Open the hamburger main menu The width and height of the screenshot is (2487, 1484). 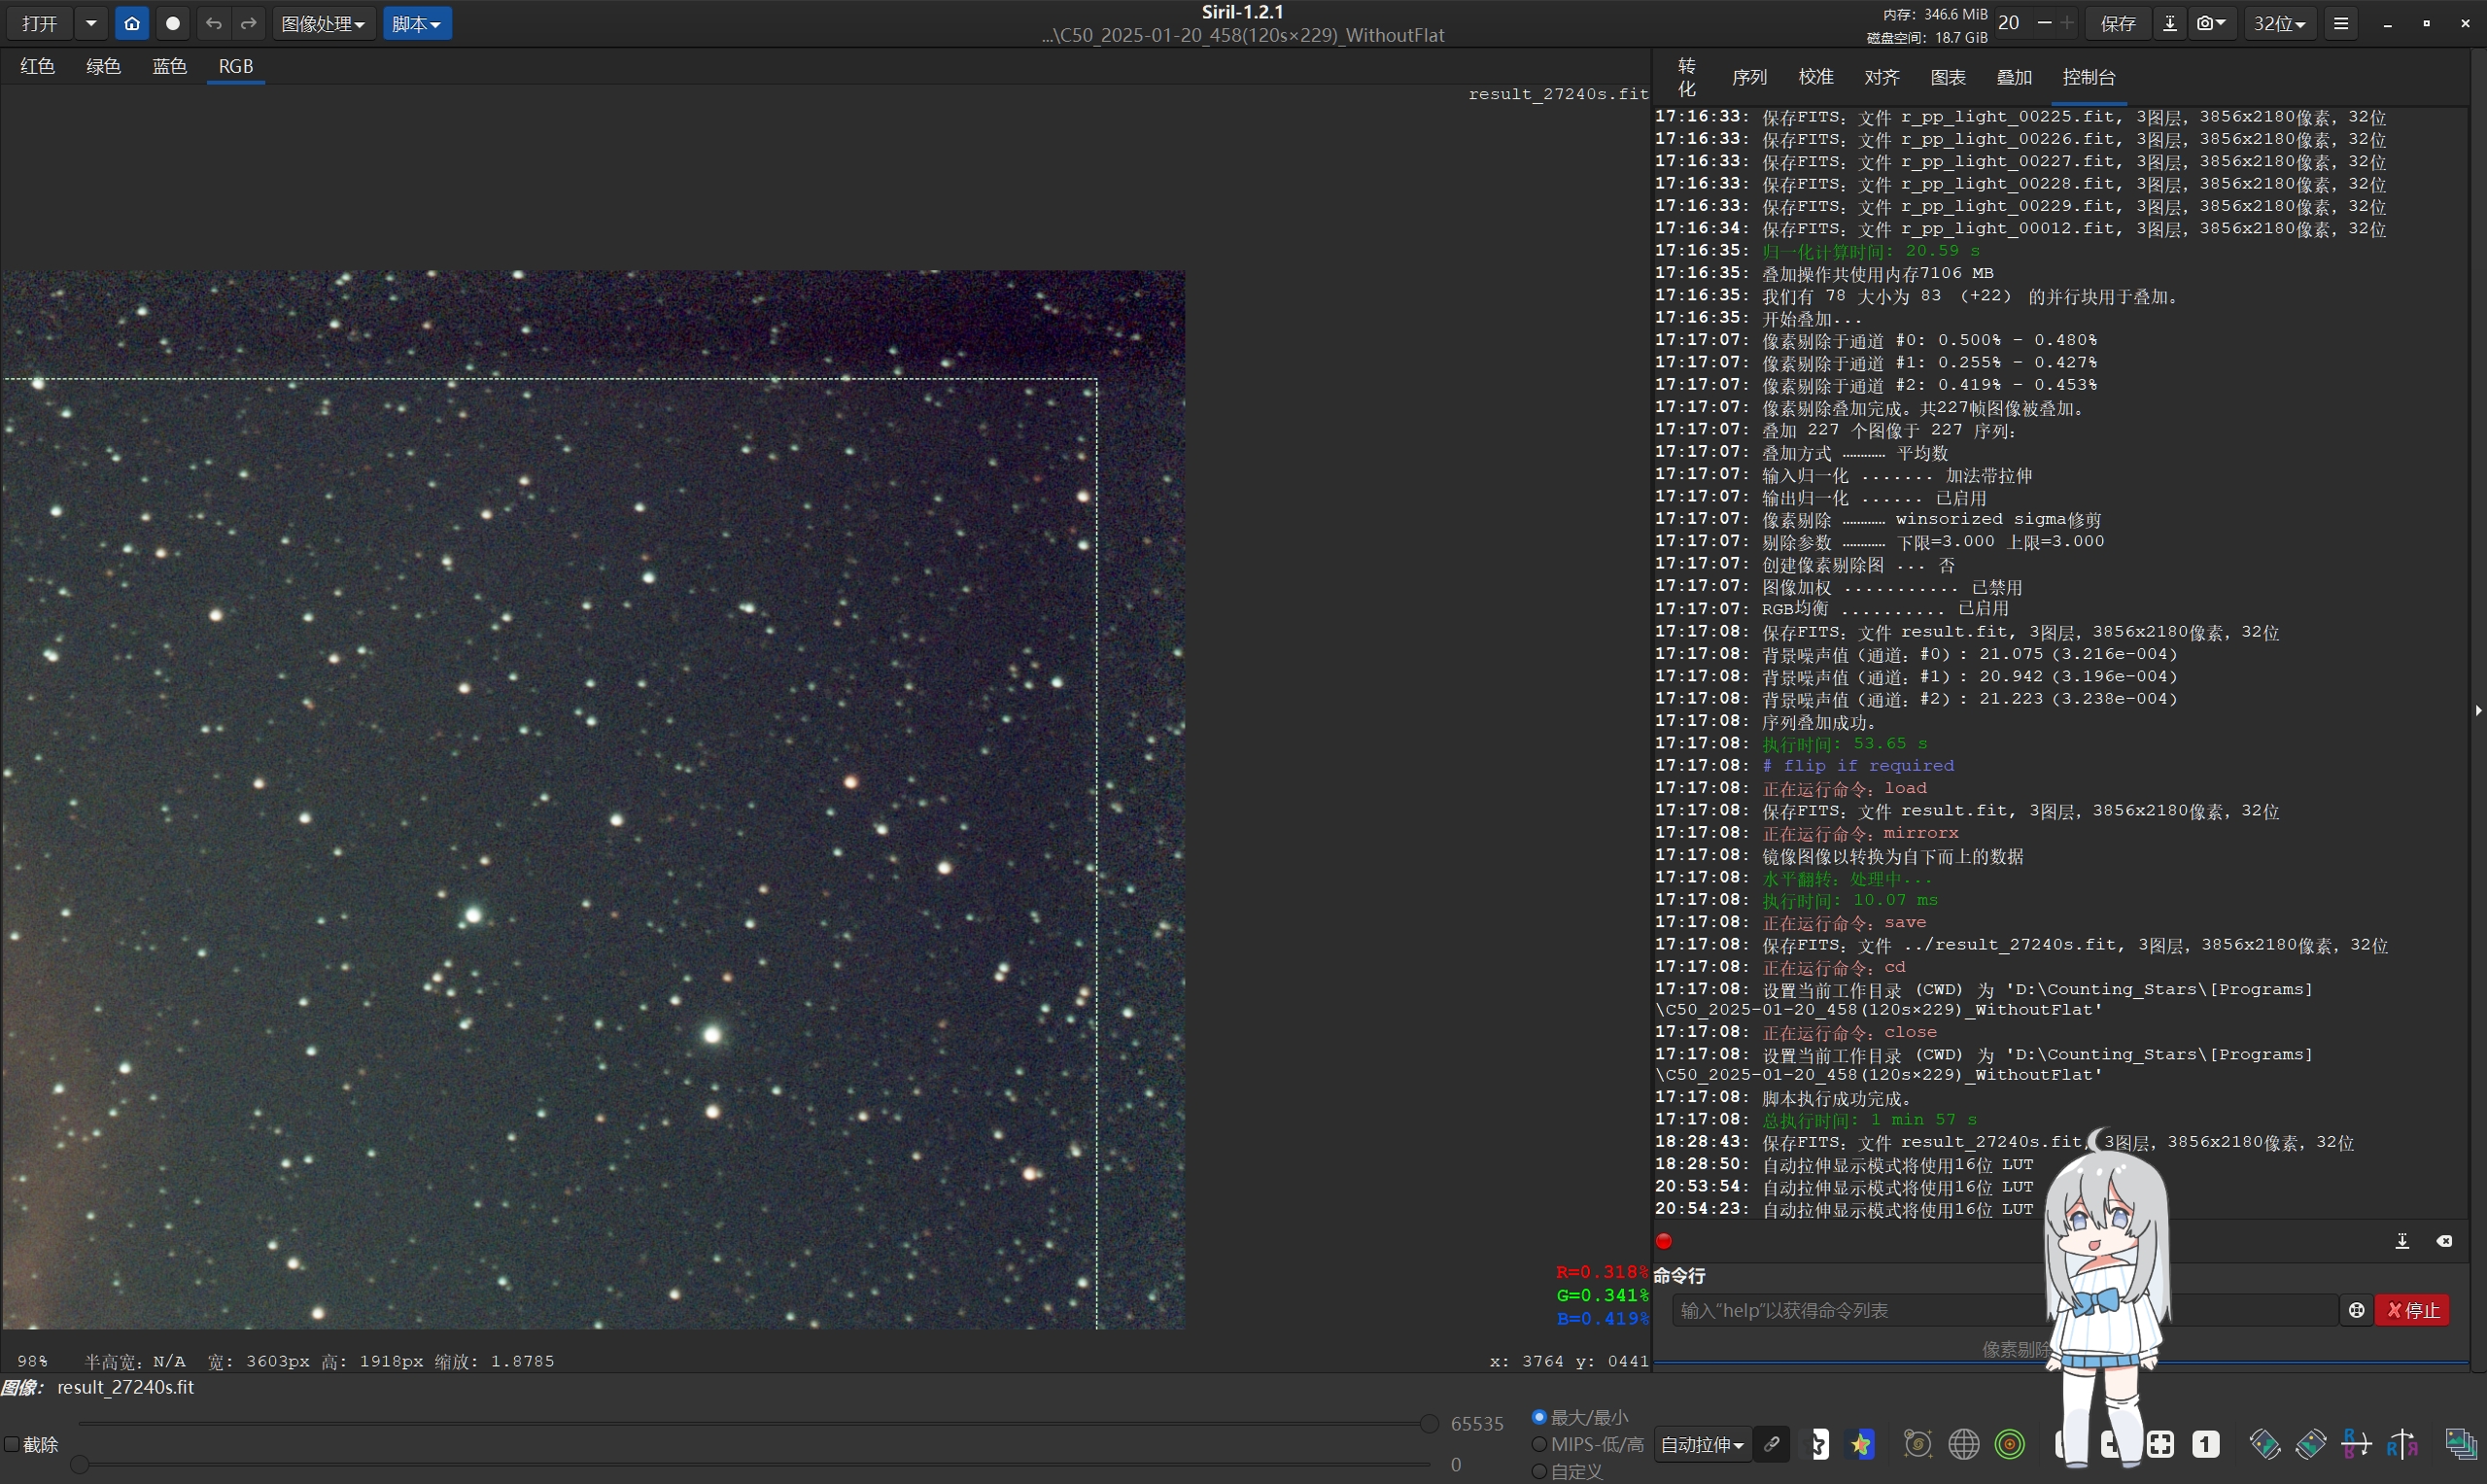coord(2340,23)
